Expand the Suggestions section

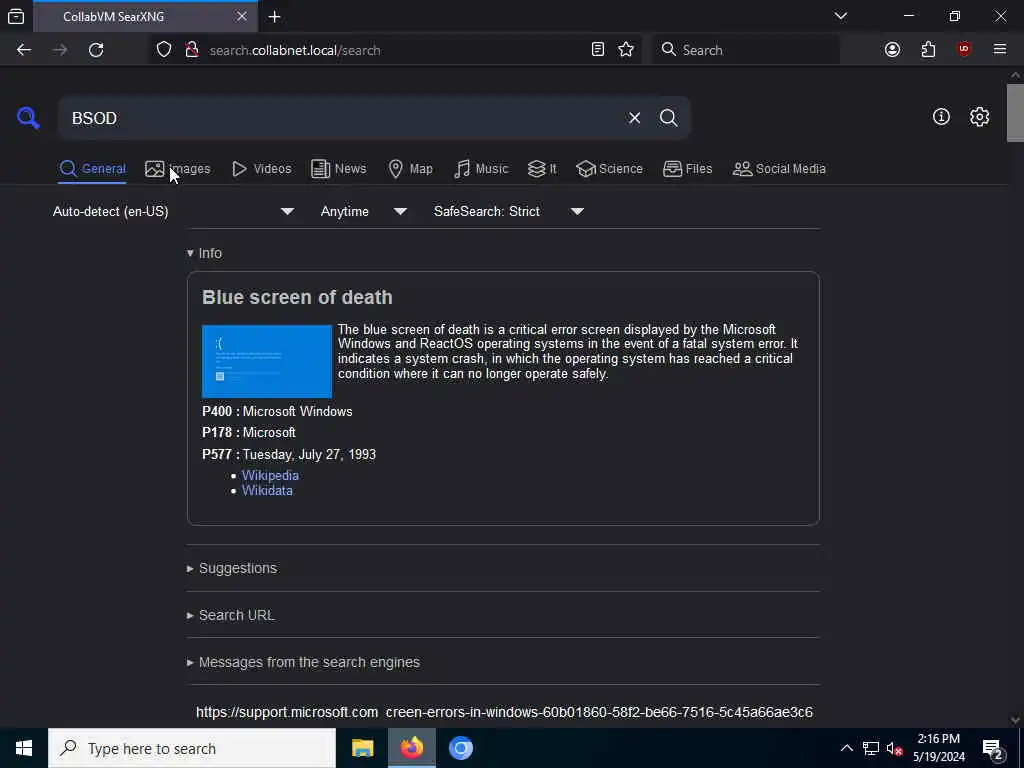pyautogui.click(x=232, y=568)
